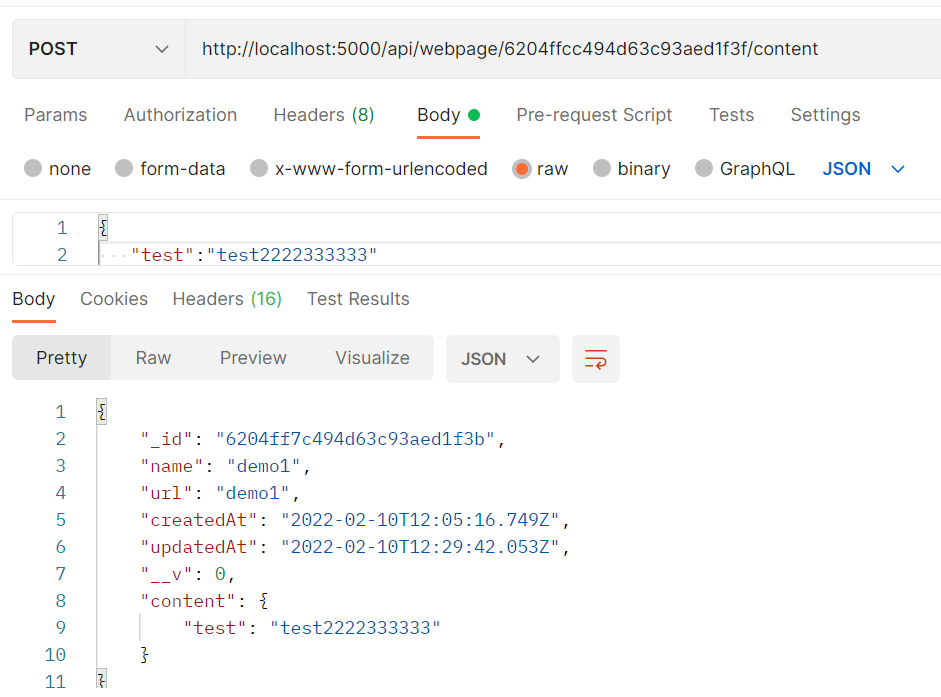
Task: Collapse response JSON at line 1 brace
Action: click(x=102, y=412)
